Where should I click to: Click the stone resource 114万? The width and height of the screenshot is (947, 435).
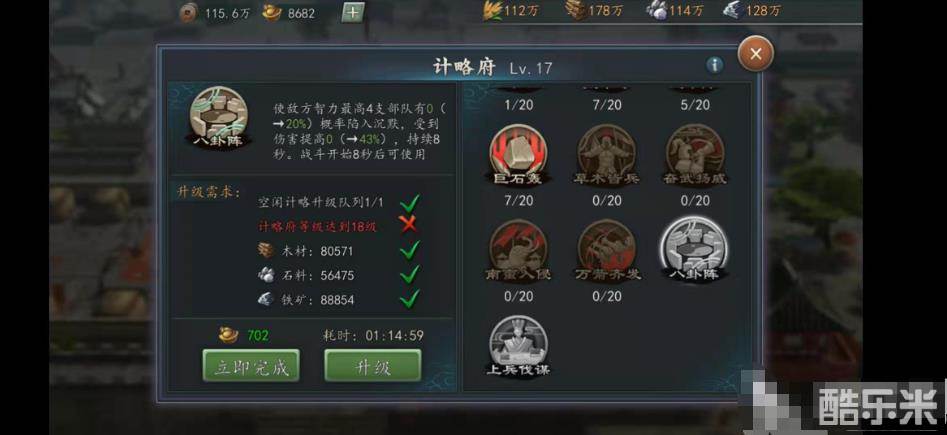click(x=674, y=10)
